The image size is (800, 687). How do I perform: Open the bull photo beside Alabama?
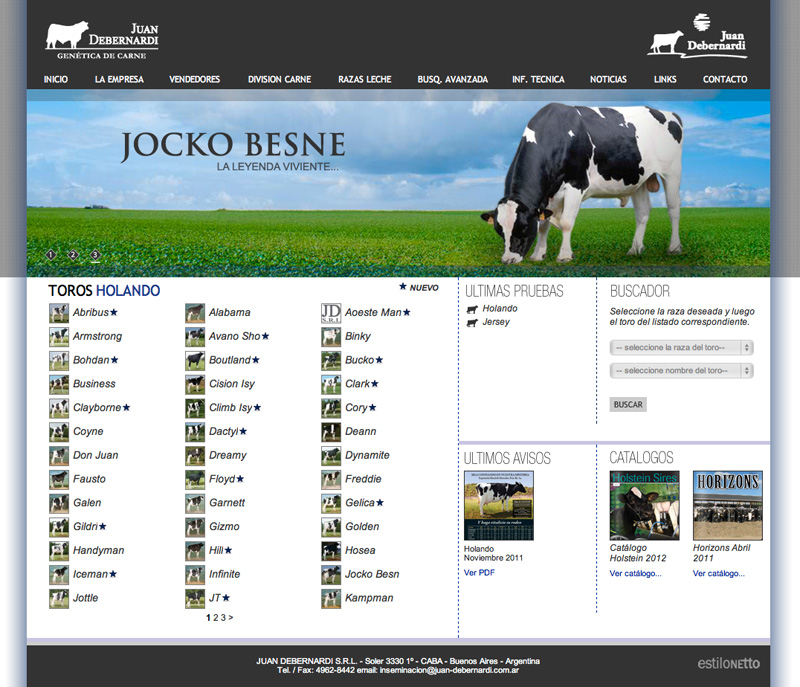tap(195, 313)
